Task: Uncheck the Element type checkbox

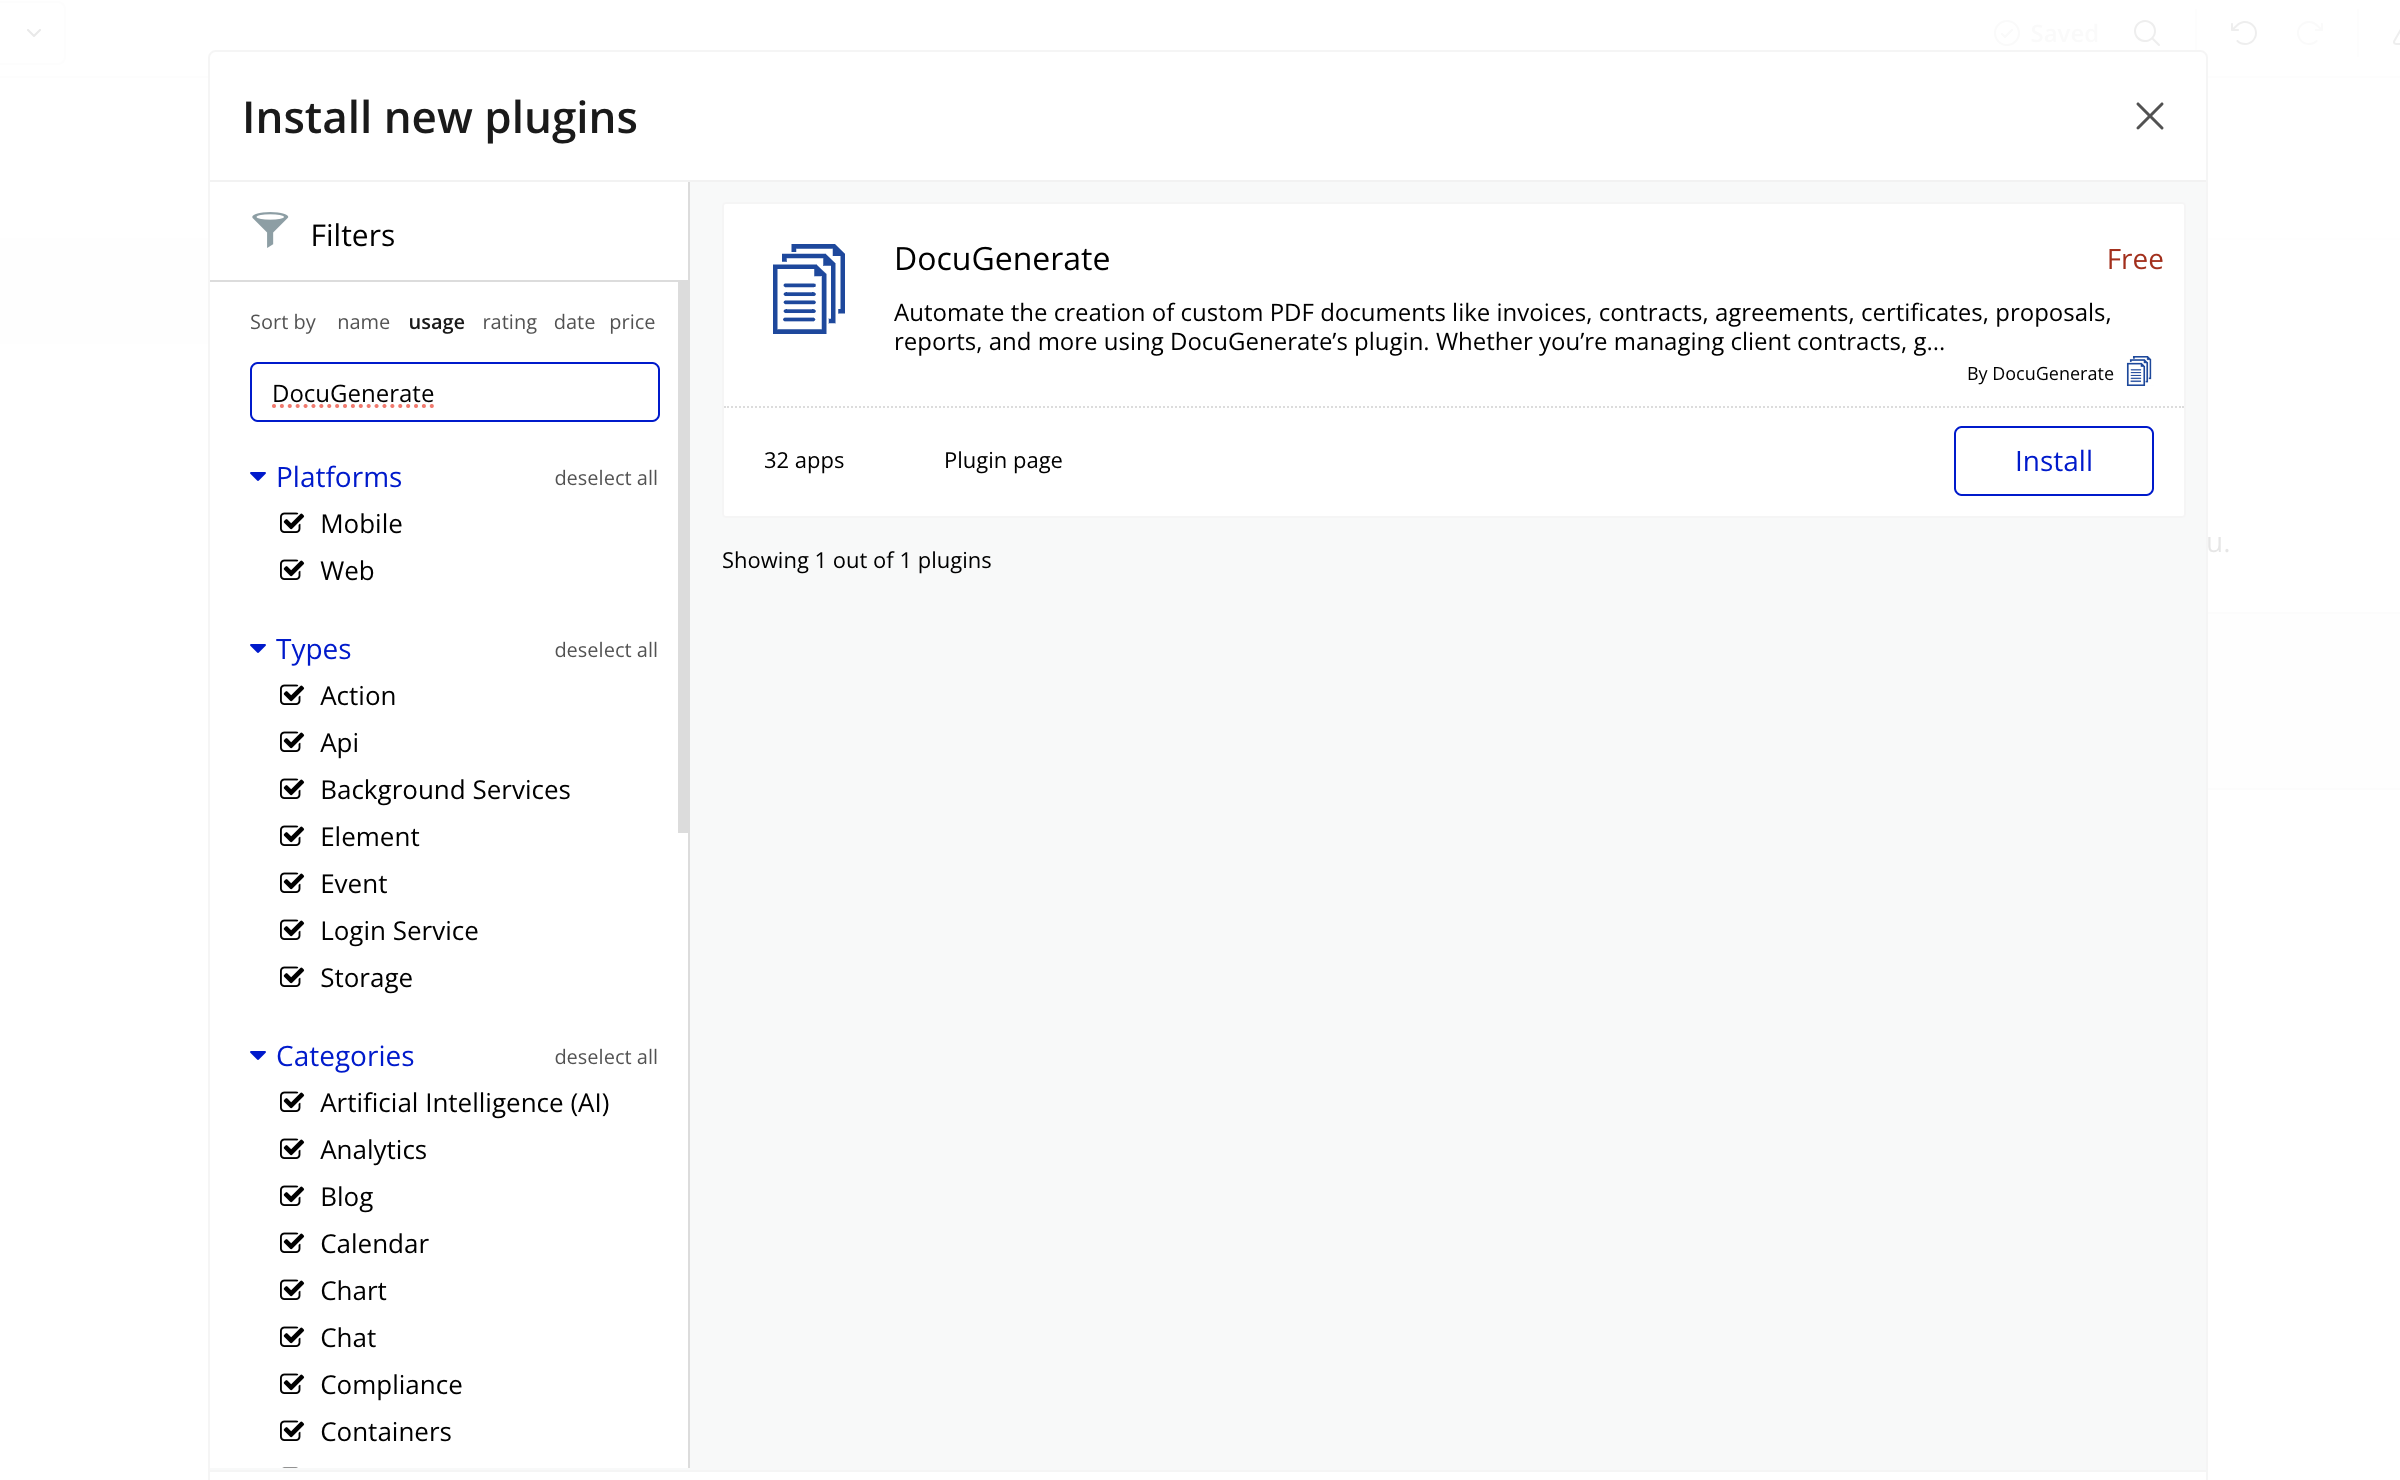Action: [x=291, y=836]
